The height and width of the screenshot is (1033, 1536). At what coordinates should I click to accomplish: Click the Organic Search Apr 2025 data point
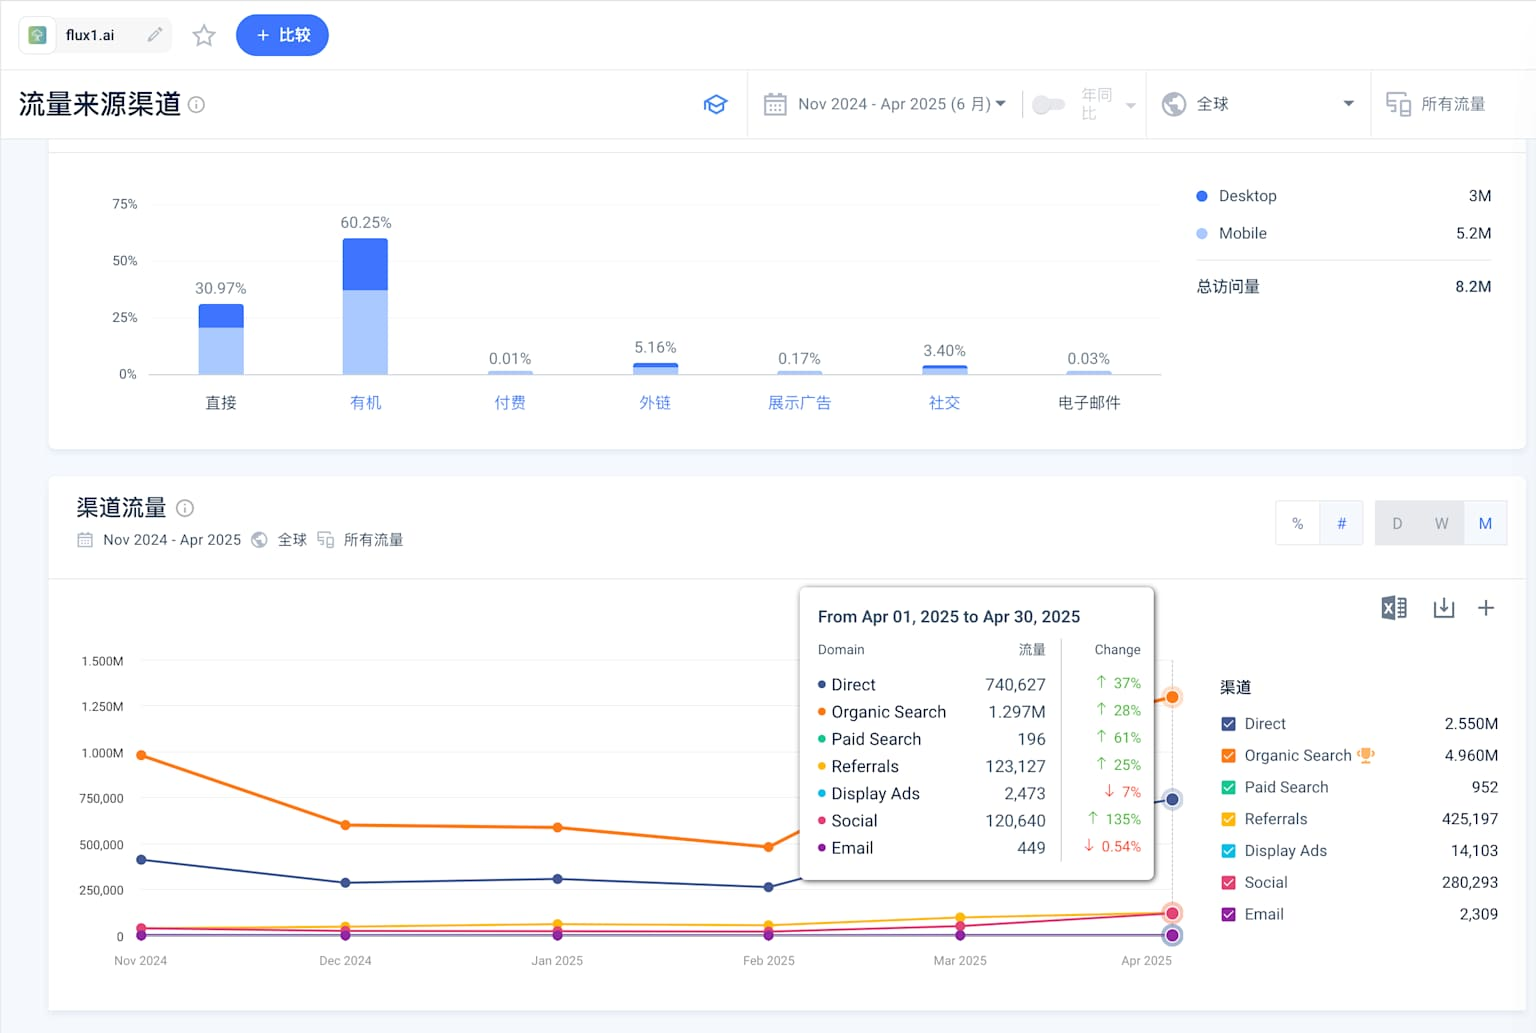pyautogui.click(x=1172, y=697)
